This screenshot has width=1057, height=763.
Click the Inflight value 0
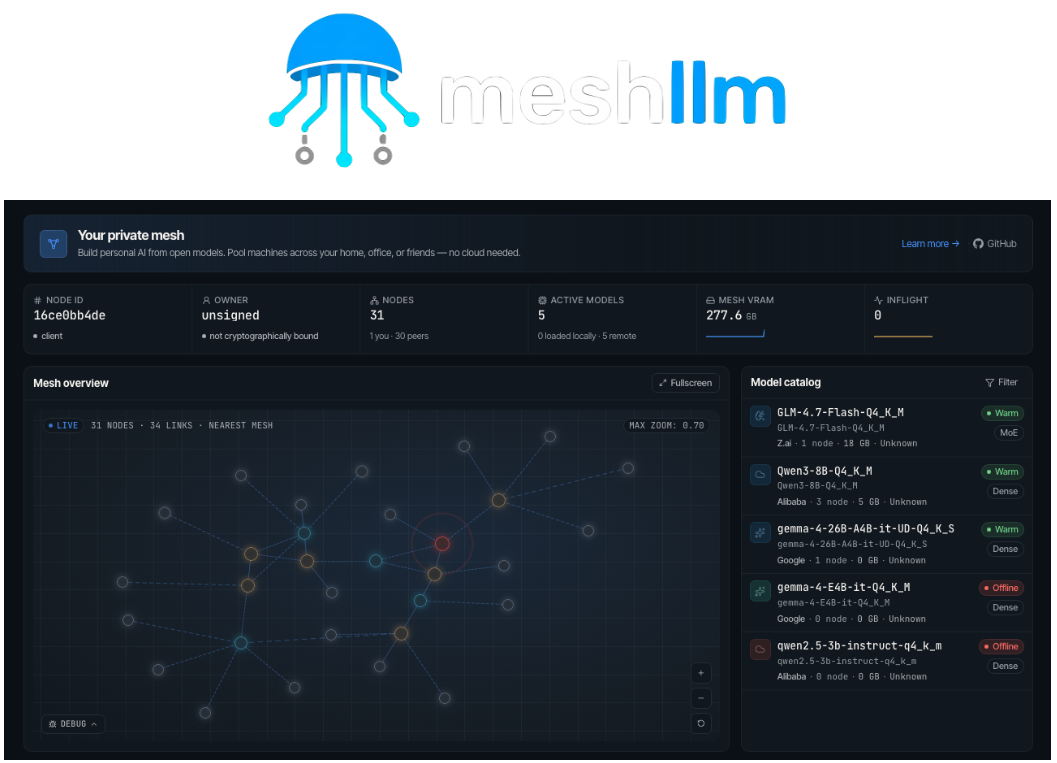[x=878, y=315]
